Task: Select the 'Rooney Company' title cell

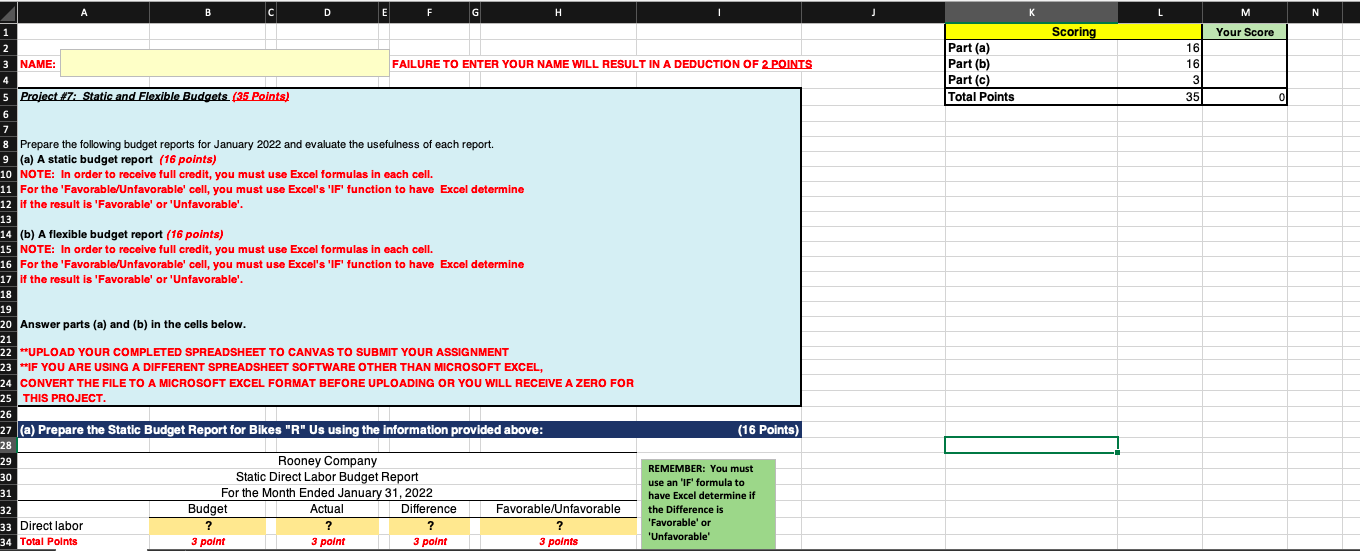Action: click(x=327, y=461)
